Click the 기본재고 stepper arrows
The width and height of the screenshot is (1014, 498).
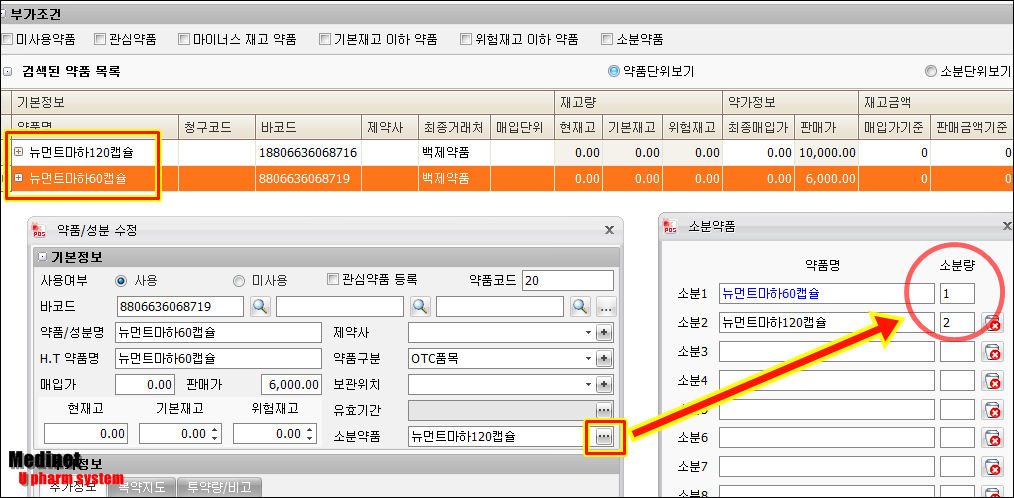(215, 434)
